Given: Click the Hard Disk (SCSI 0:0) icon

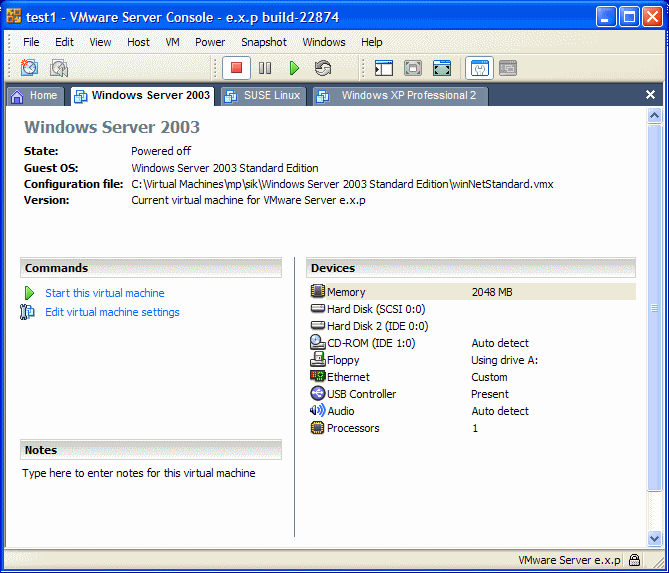Looking at the screenshot, I should [317, 308].
